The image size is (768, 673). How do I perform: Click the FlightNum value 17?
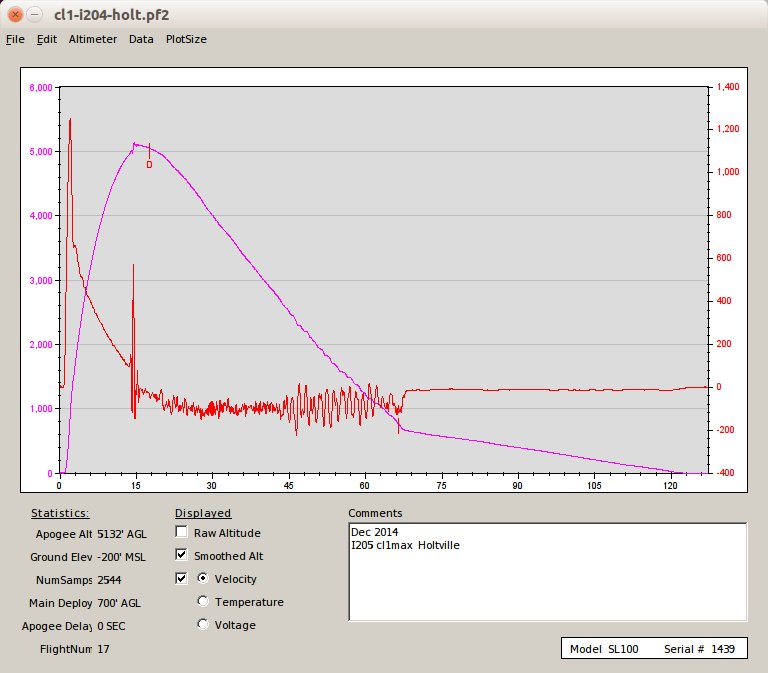point(103,650)
